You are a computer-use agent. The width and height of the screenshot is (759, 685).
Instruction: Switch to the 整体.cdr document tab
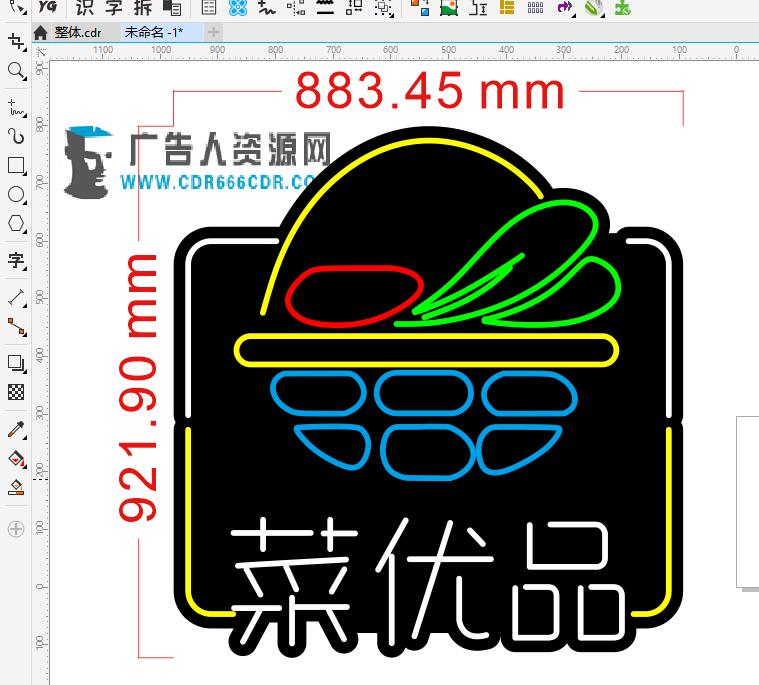[x=78, y=32]
